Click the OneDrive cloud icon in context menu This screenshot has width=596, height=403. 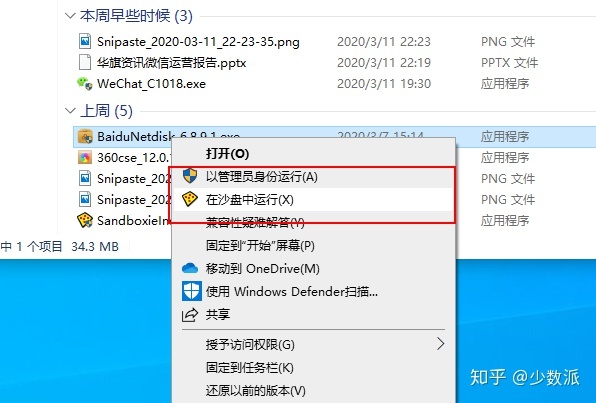(x=190, y=268)
